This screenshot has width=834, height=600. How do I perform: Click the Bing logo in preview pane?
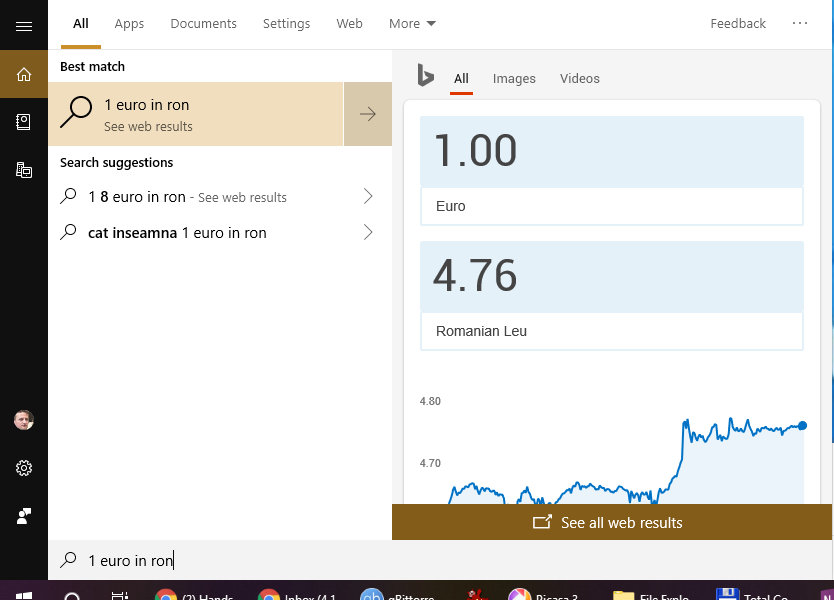425,75
